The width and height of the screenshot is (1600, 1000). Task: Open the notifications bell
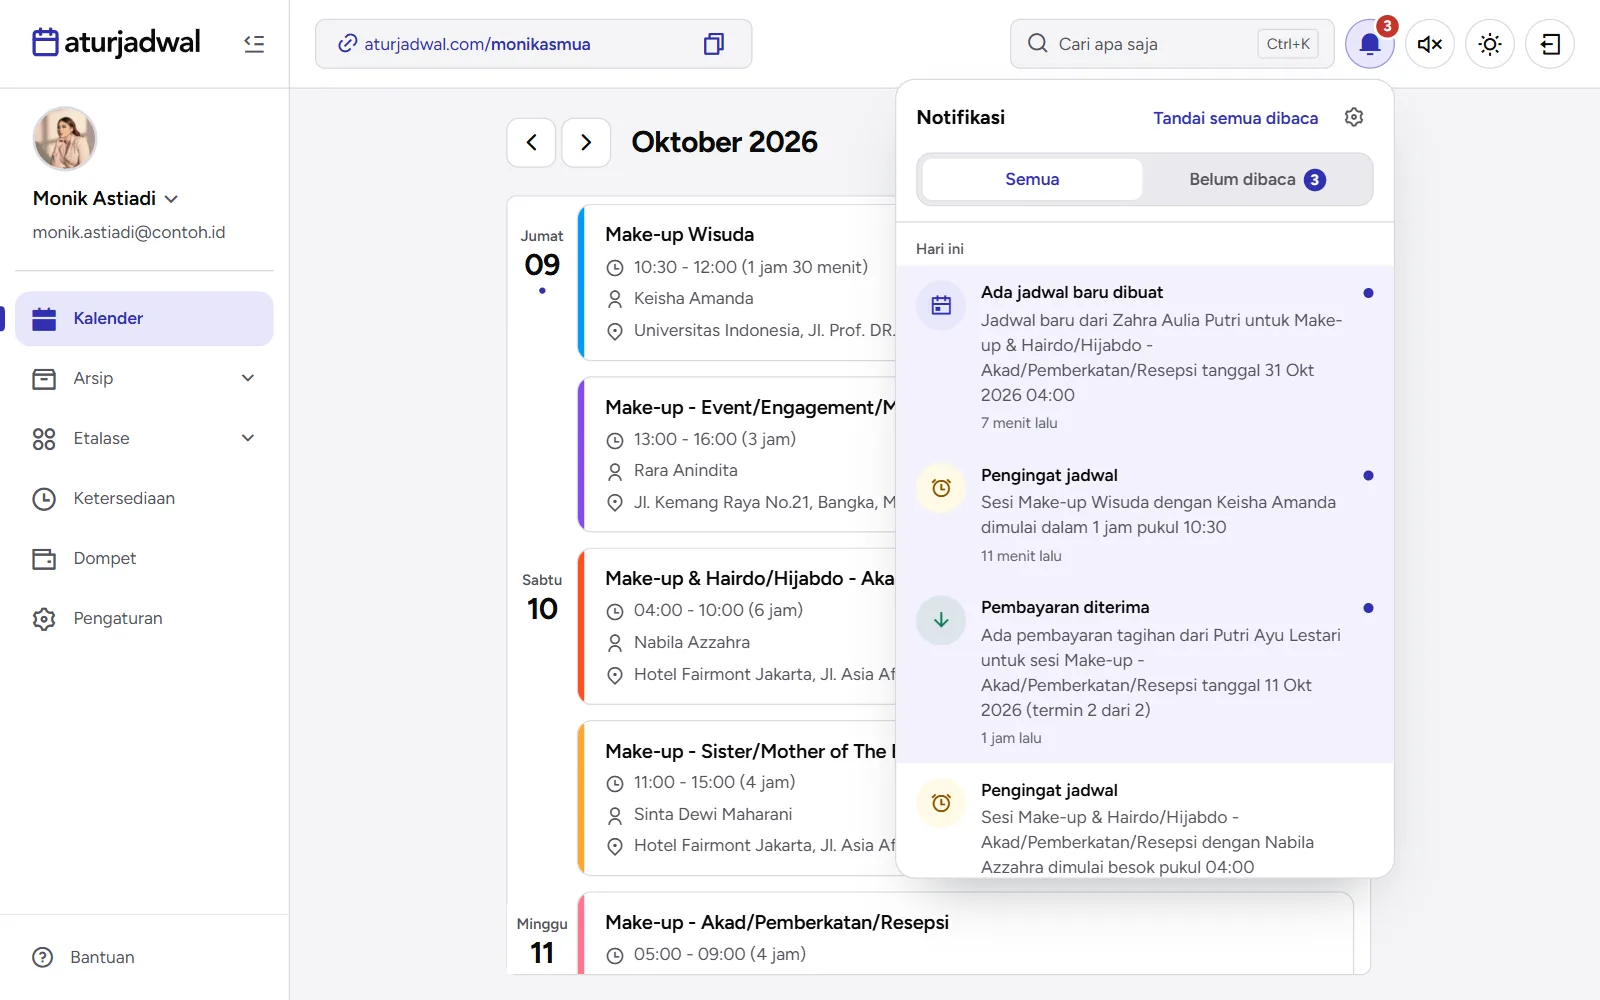click(x=1370, y=44)
